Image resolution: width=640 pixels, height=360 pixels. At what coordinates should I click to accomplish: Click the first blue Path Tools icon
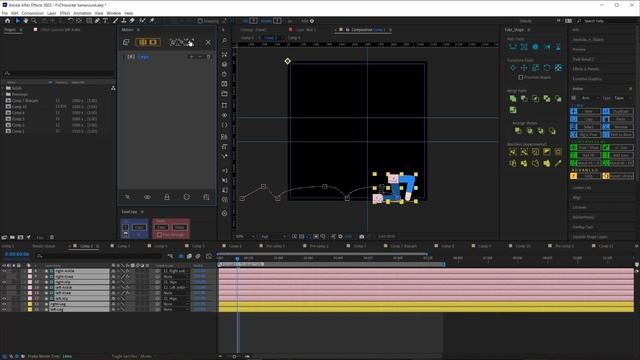pyautogui.click(x=513, y=47)
